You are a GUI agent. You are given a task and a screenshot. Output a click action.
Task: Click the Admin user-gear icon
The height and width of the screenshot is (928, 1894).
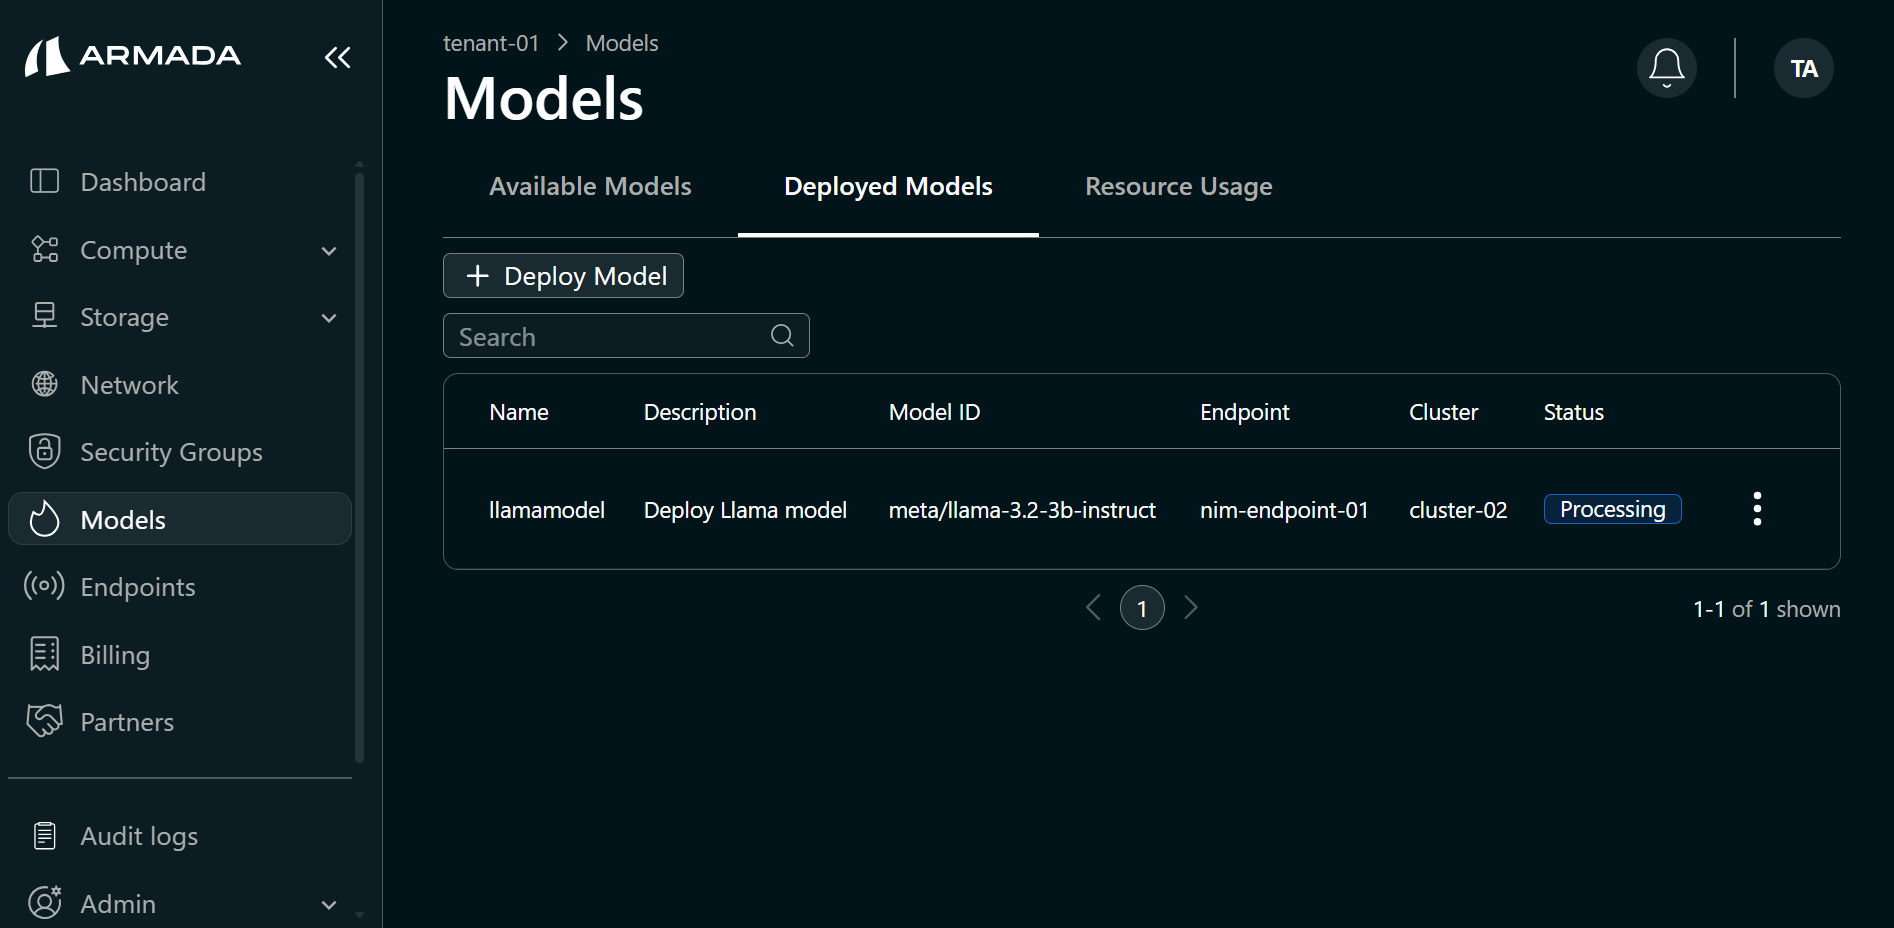pyautogui.click(x=45, y=902)
